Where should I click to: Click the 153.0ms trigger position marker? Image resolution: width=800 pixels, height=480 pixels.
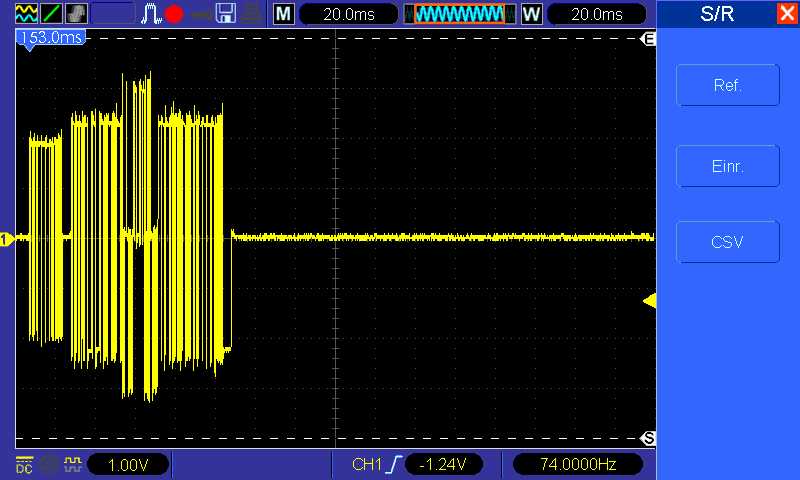51,38
